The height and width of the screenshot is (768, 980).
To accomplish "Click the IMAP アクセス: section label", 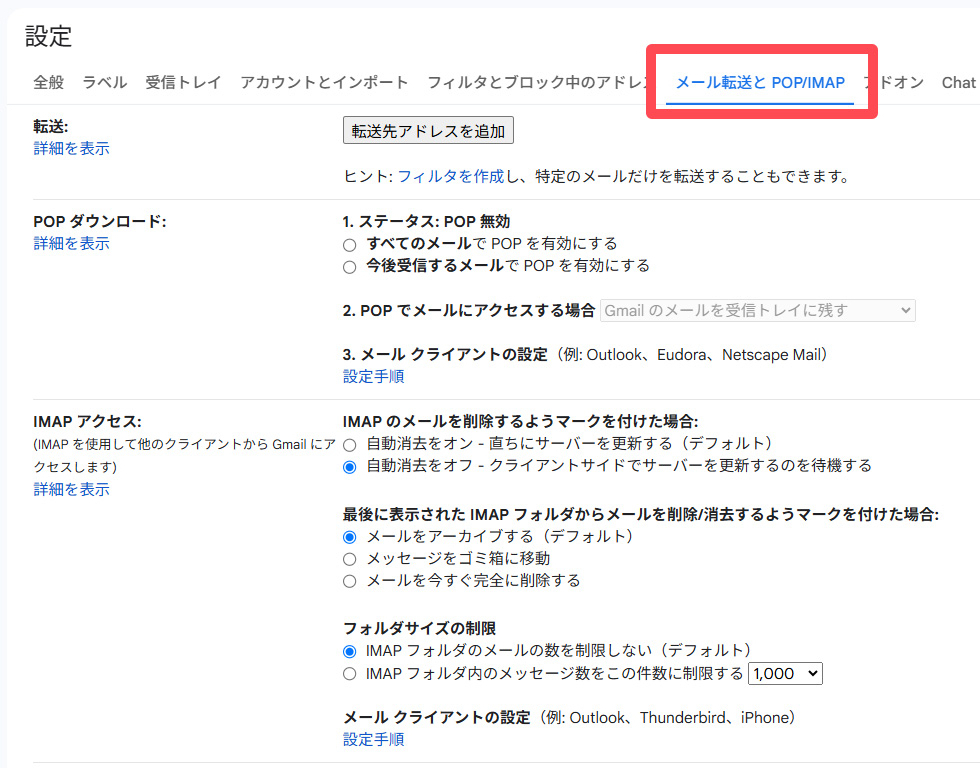I will pyautogui.click(x=88, y=422).
